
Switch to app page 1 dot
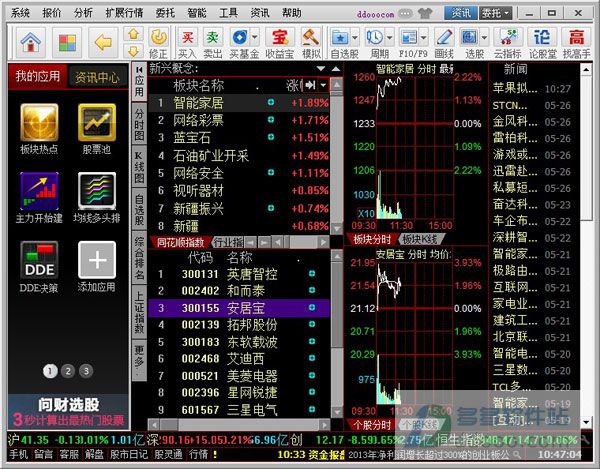pos(50,371)
